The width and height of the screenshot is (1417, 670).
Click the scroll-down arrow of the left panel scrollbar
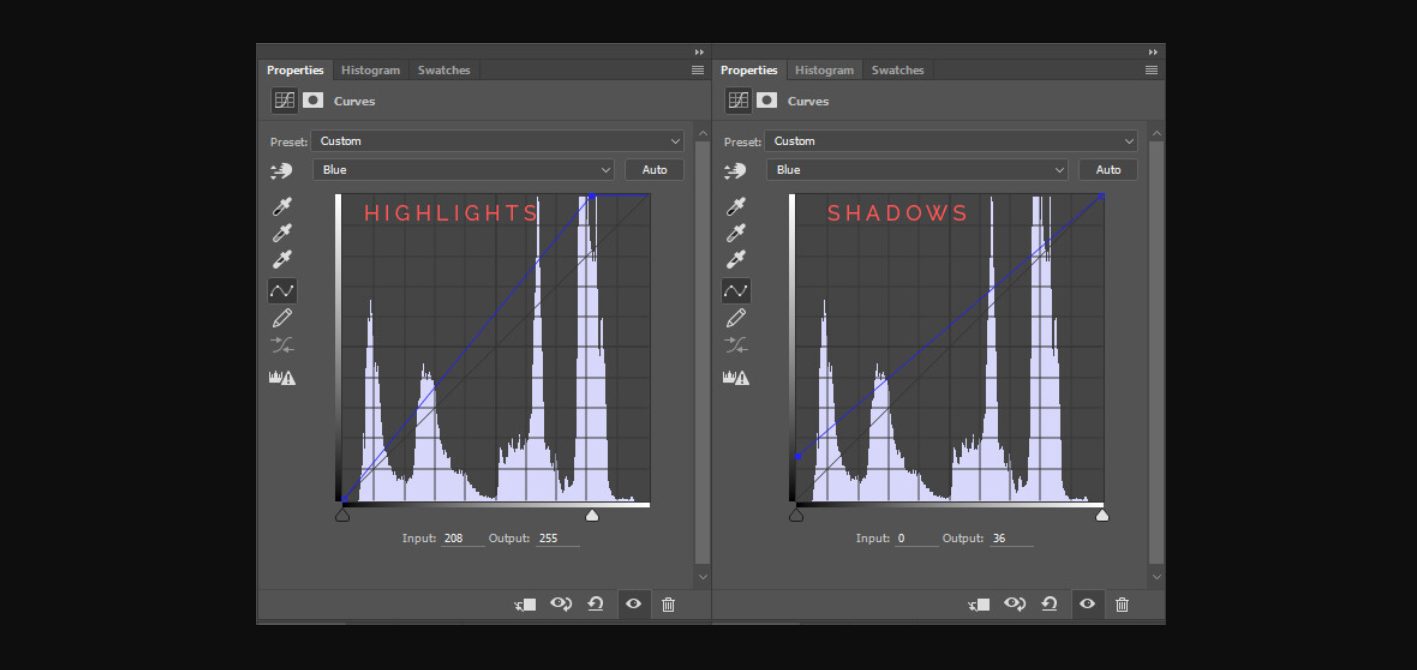pos(702,577)
